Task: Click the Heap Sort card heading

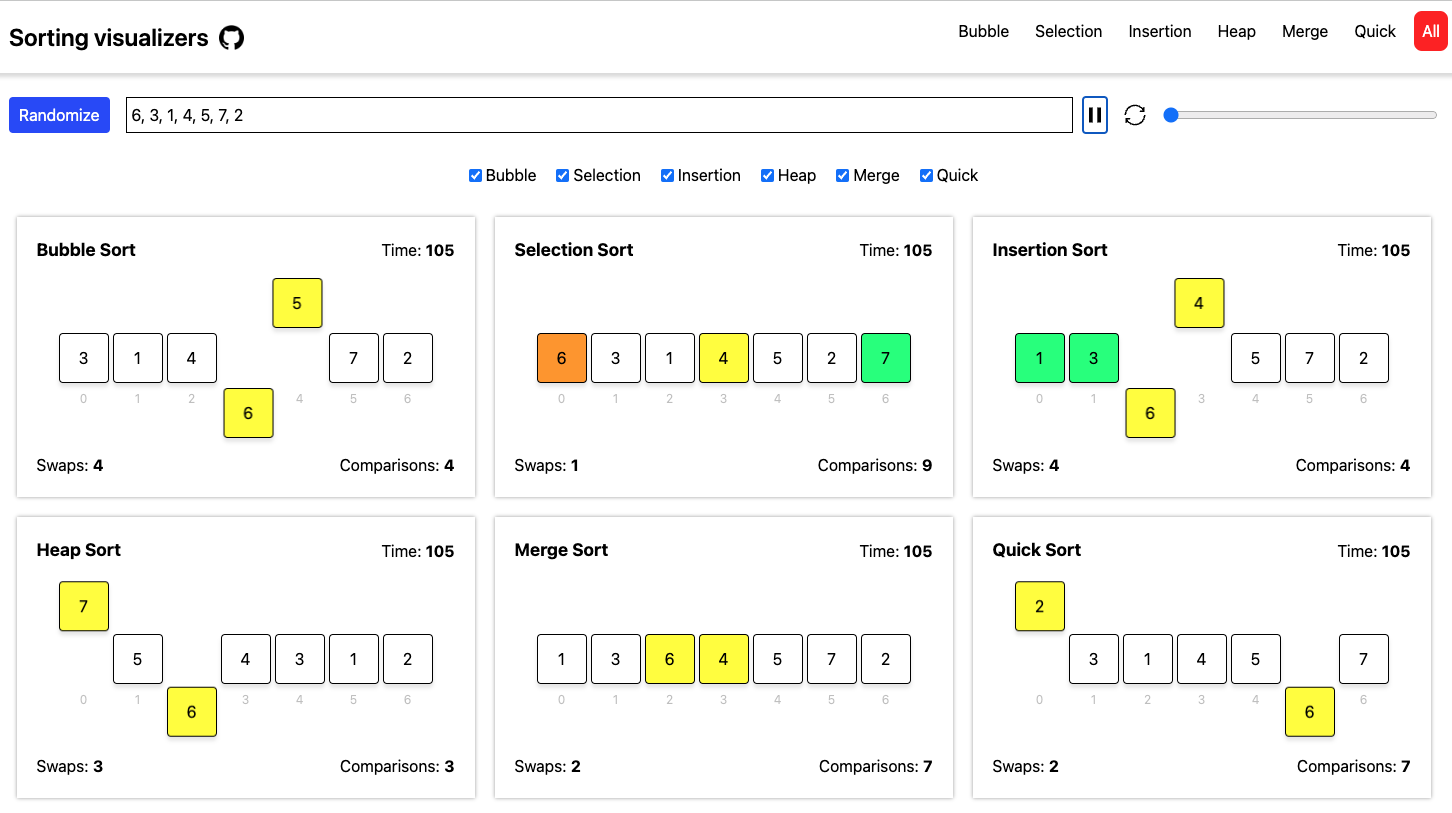Action: tap(79, 550)
